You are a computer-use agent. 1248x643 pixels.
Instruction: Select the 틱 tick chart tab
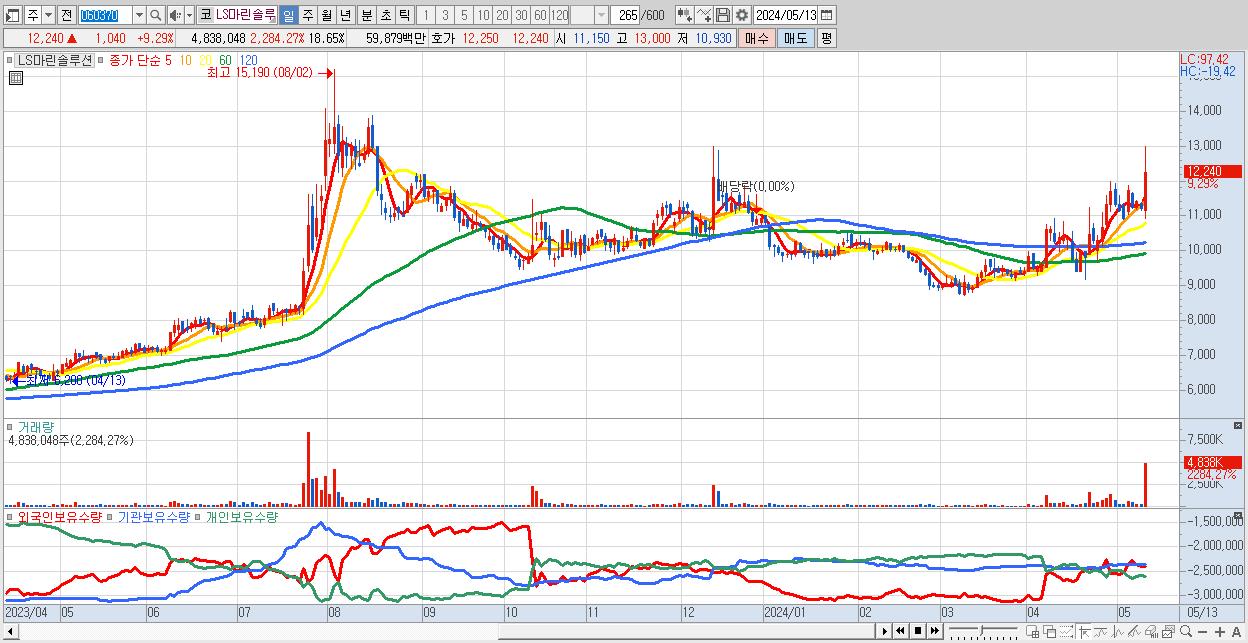(404, 16)
